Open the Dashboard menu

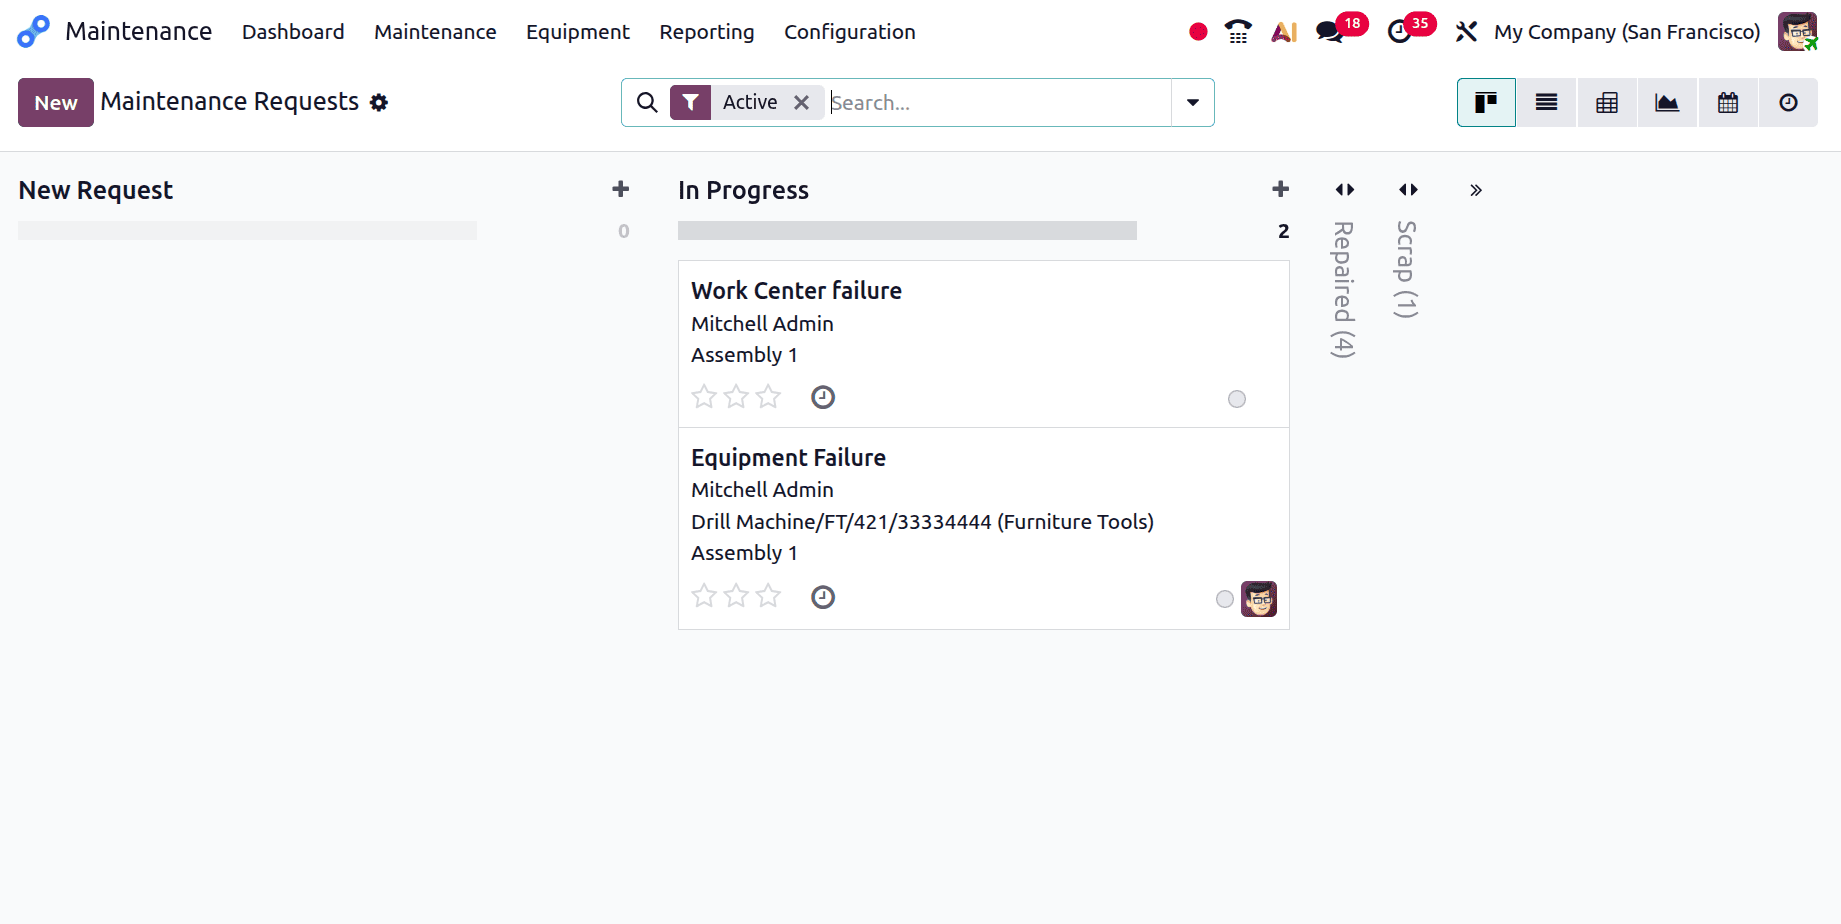(293, 32)
